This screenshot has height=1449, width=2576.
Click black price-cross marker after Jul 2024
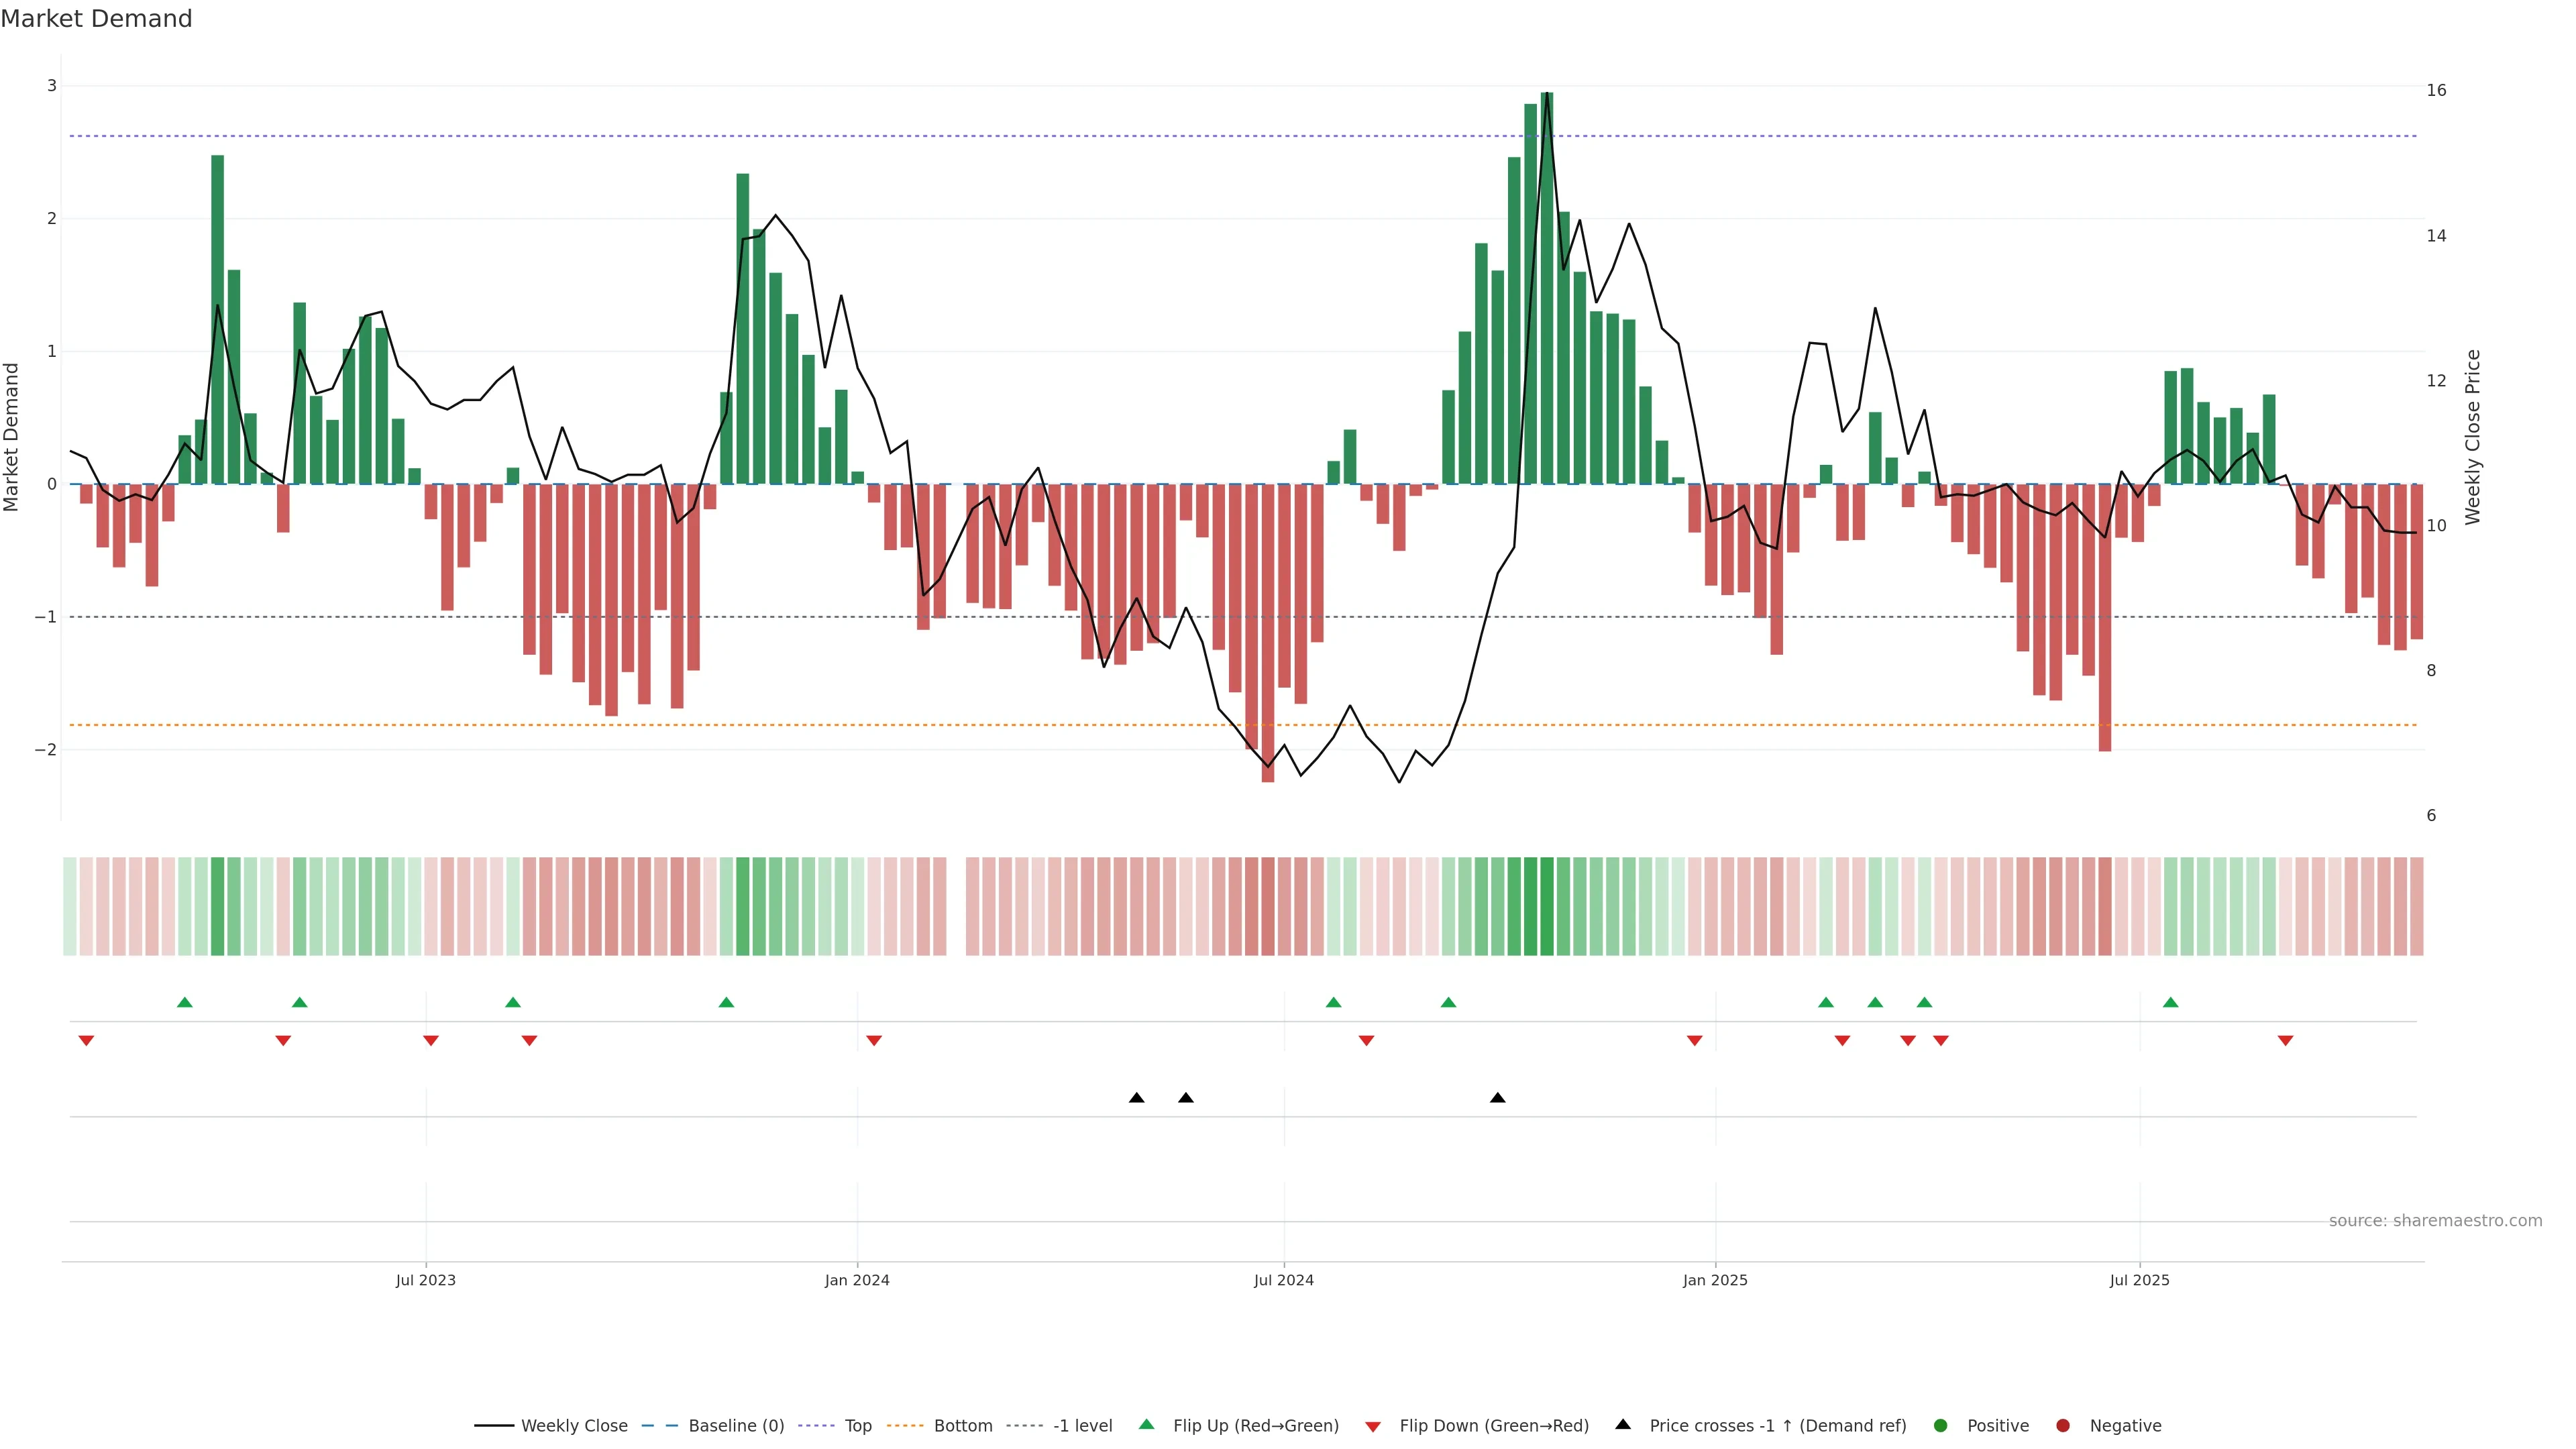coord(1497,1098)
